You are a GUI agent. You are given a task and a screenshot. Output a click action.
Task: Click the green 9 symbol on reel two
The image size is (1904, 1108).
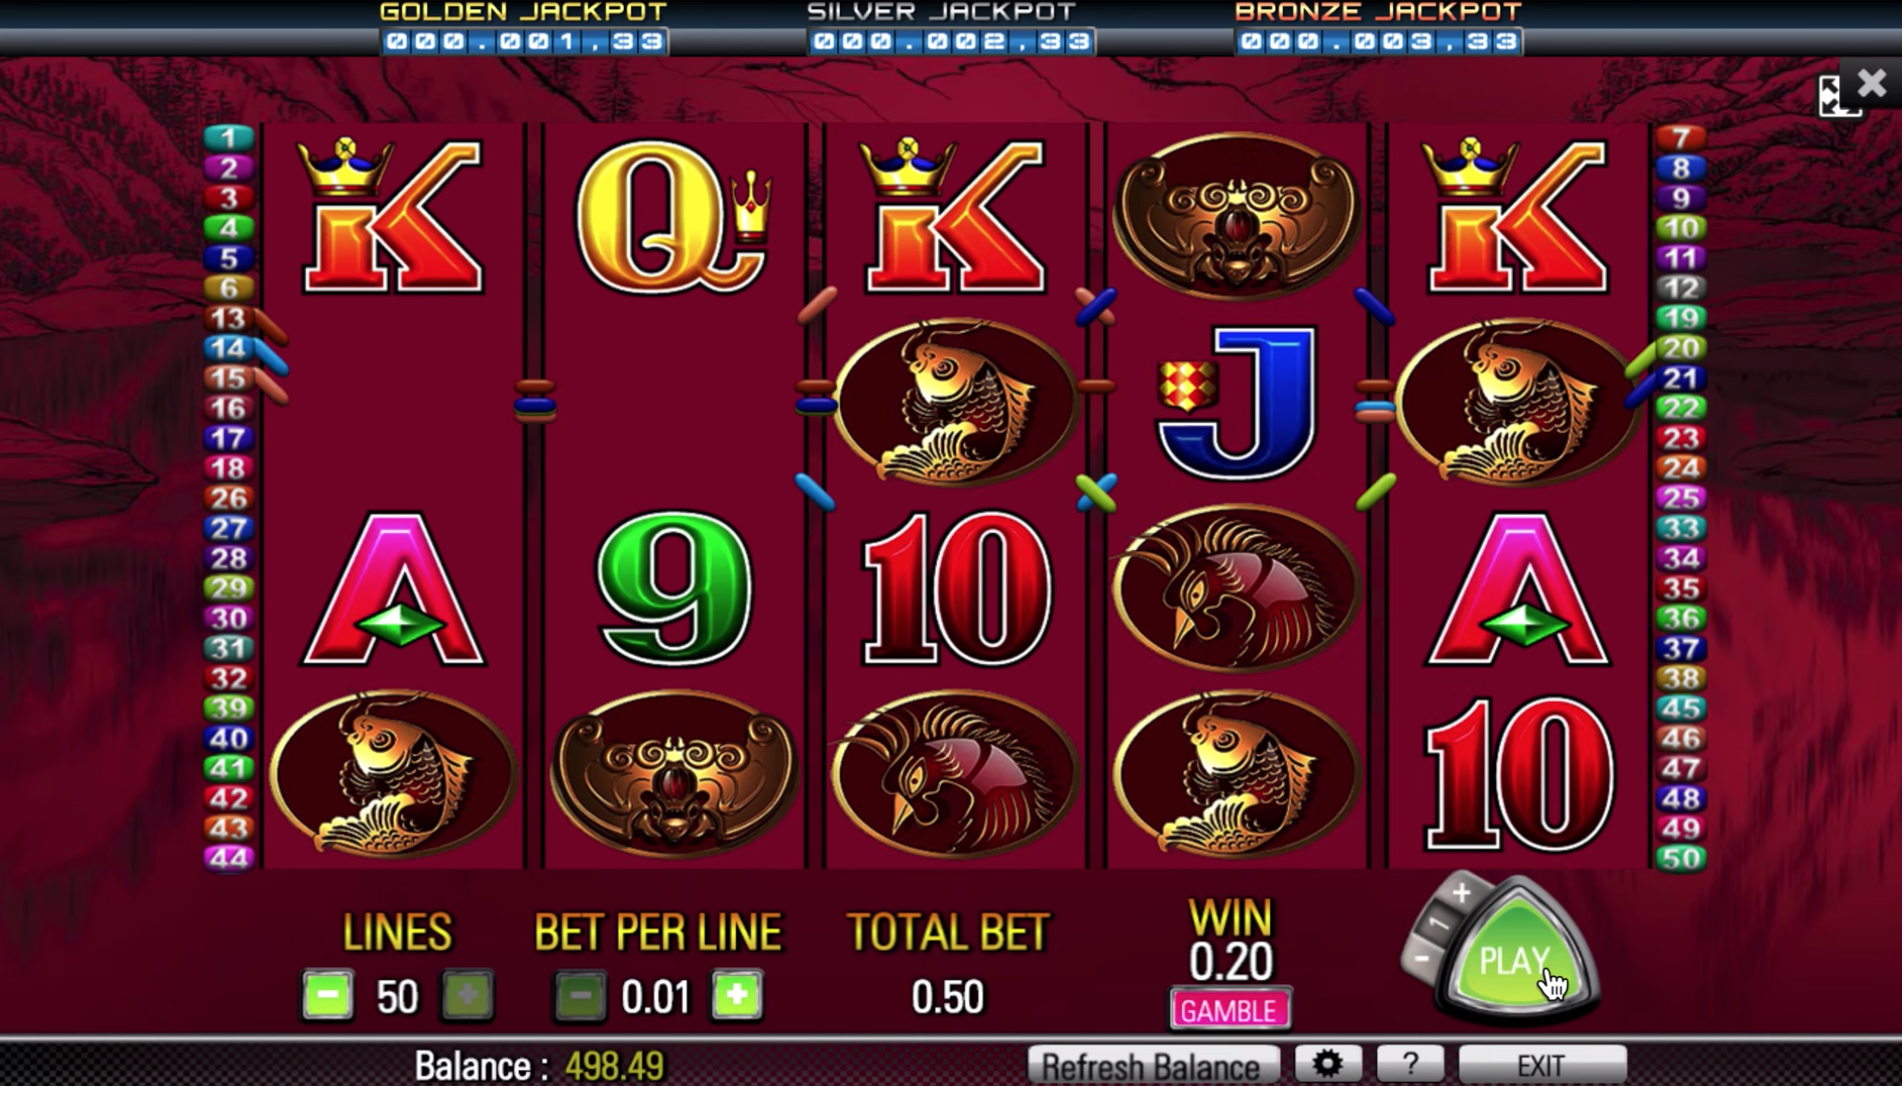(x=673, y=588)
